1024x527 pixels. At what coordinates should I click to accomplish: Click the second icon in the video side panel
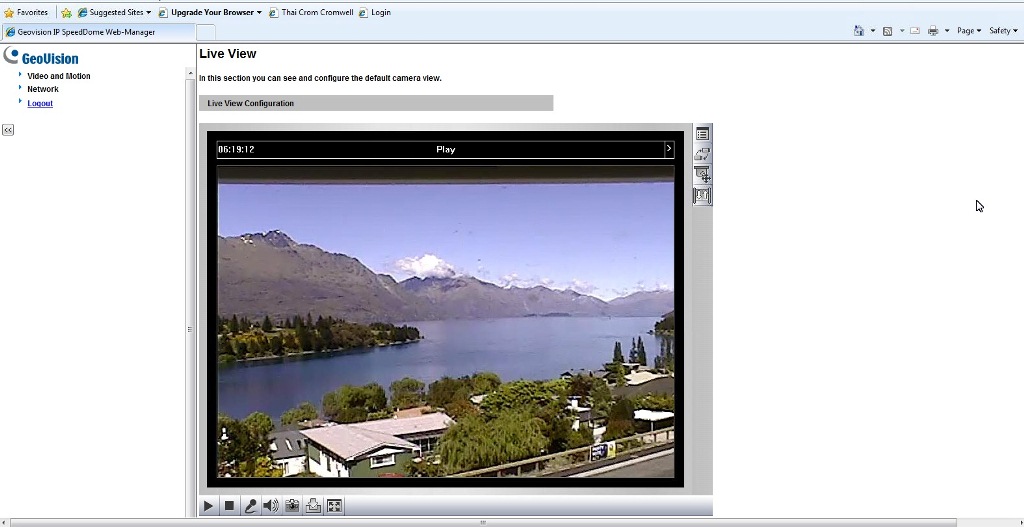tap(702, 155)
